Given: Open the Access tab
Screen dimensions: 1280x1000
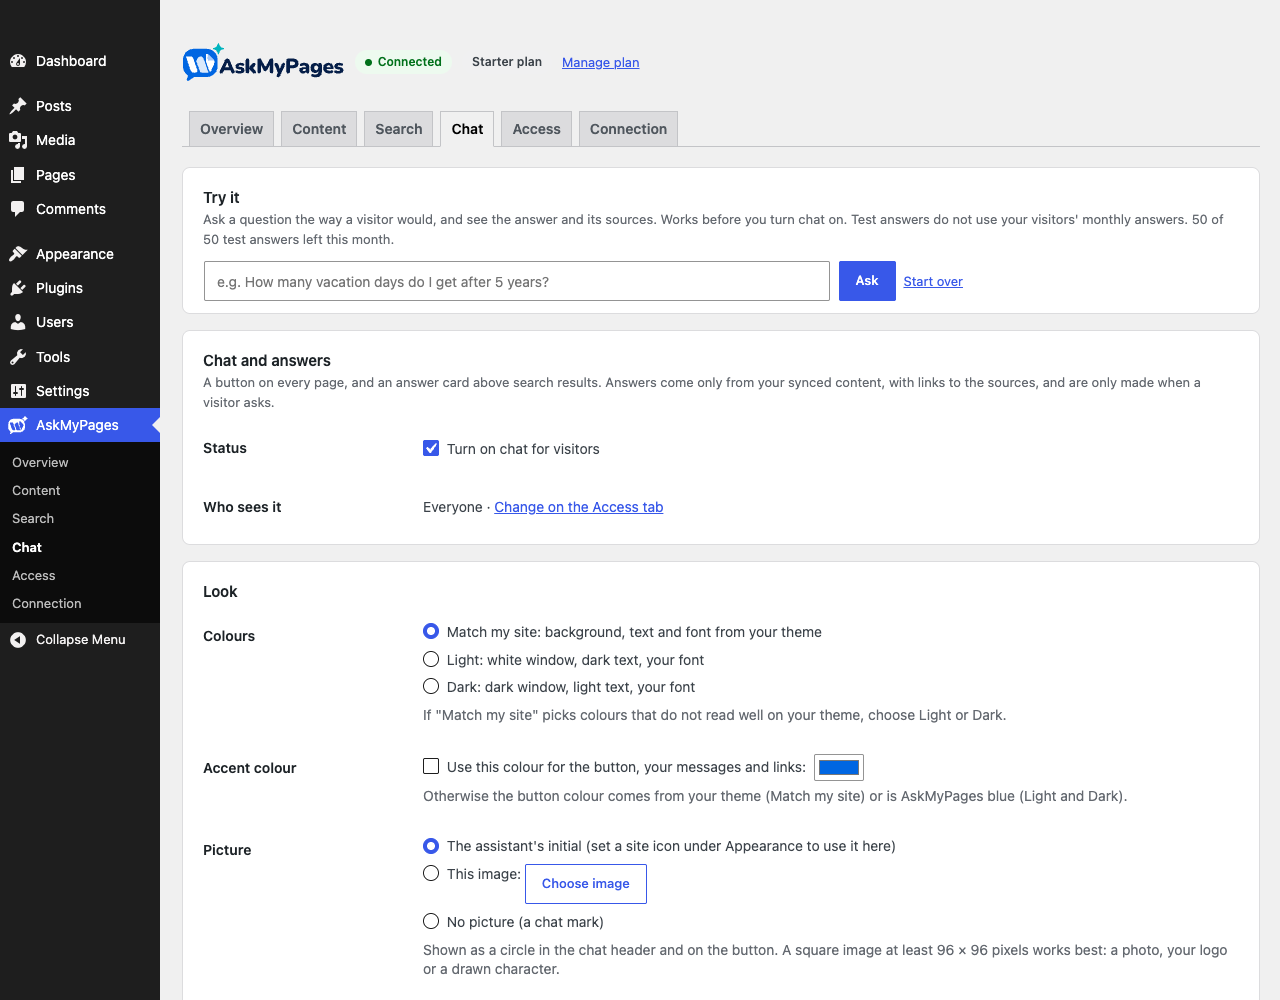Looking at the screenshot, I should click(537, 129).
